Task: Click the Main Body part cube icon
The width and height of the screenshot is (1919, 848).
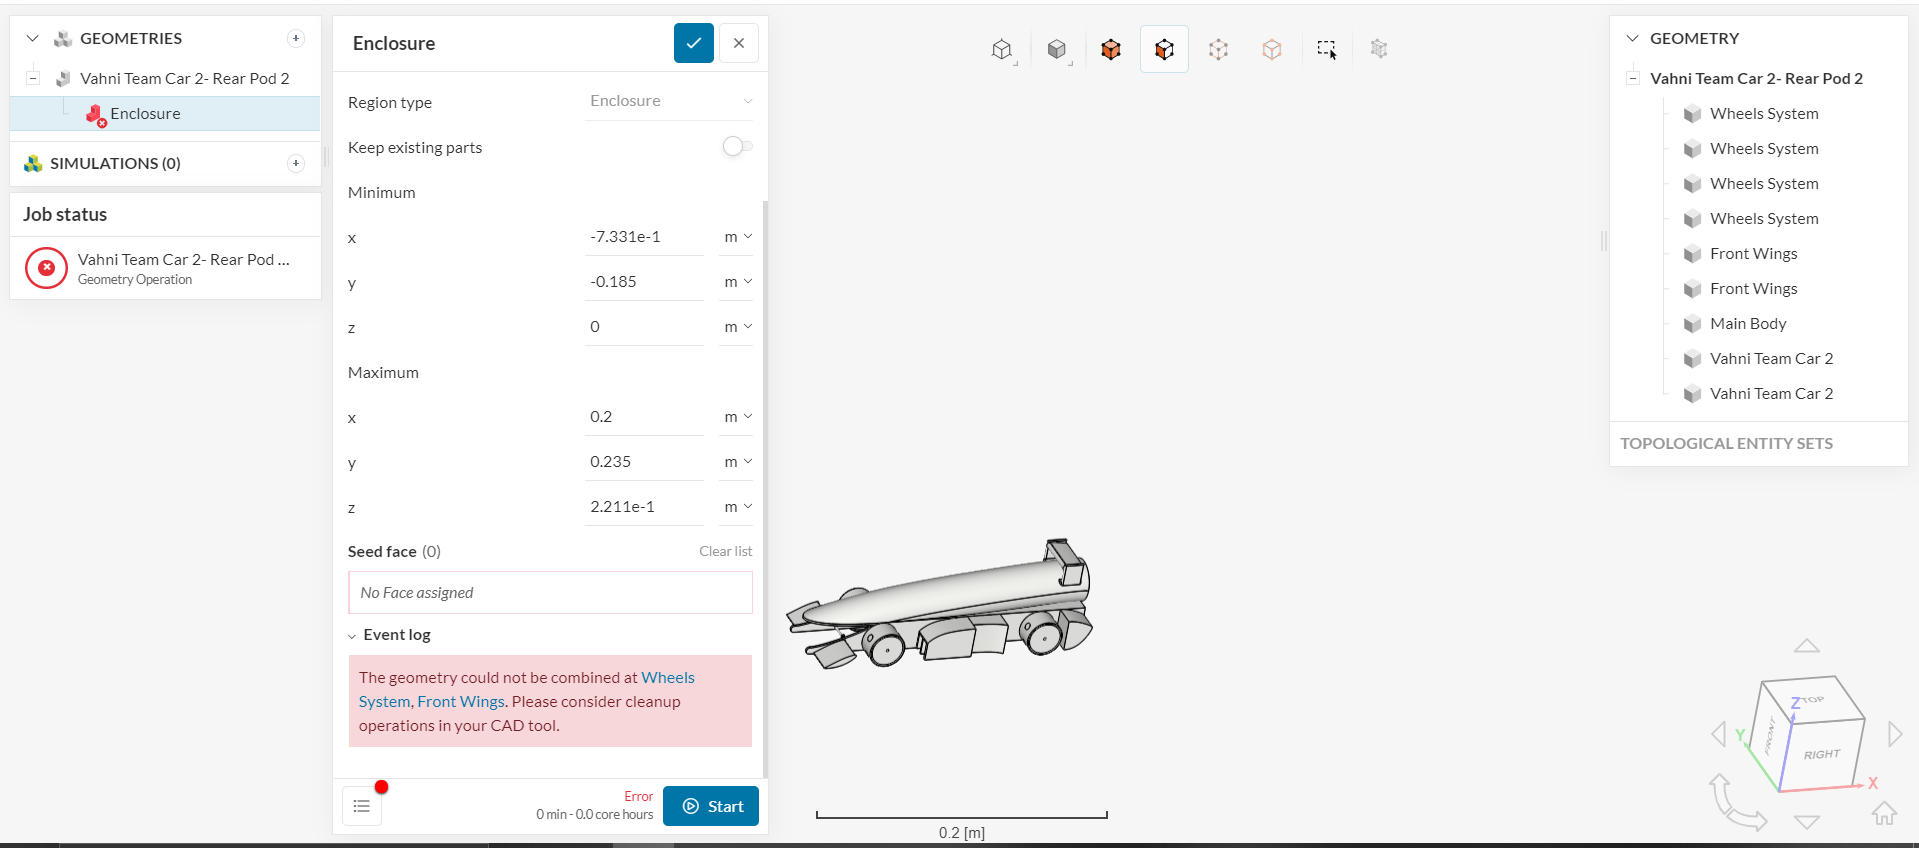Action: click(x=1692, y=324)
